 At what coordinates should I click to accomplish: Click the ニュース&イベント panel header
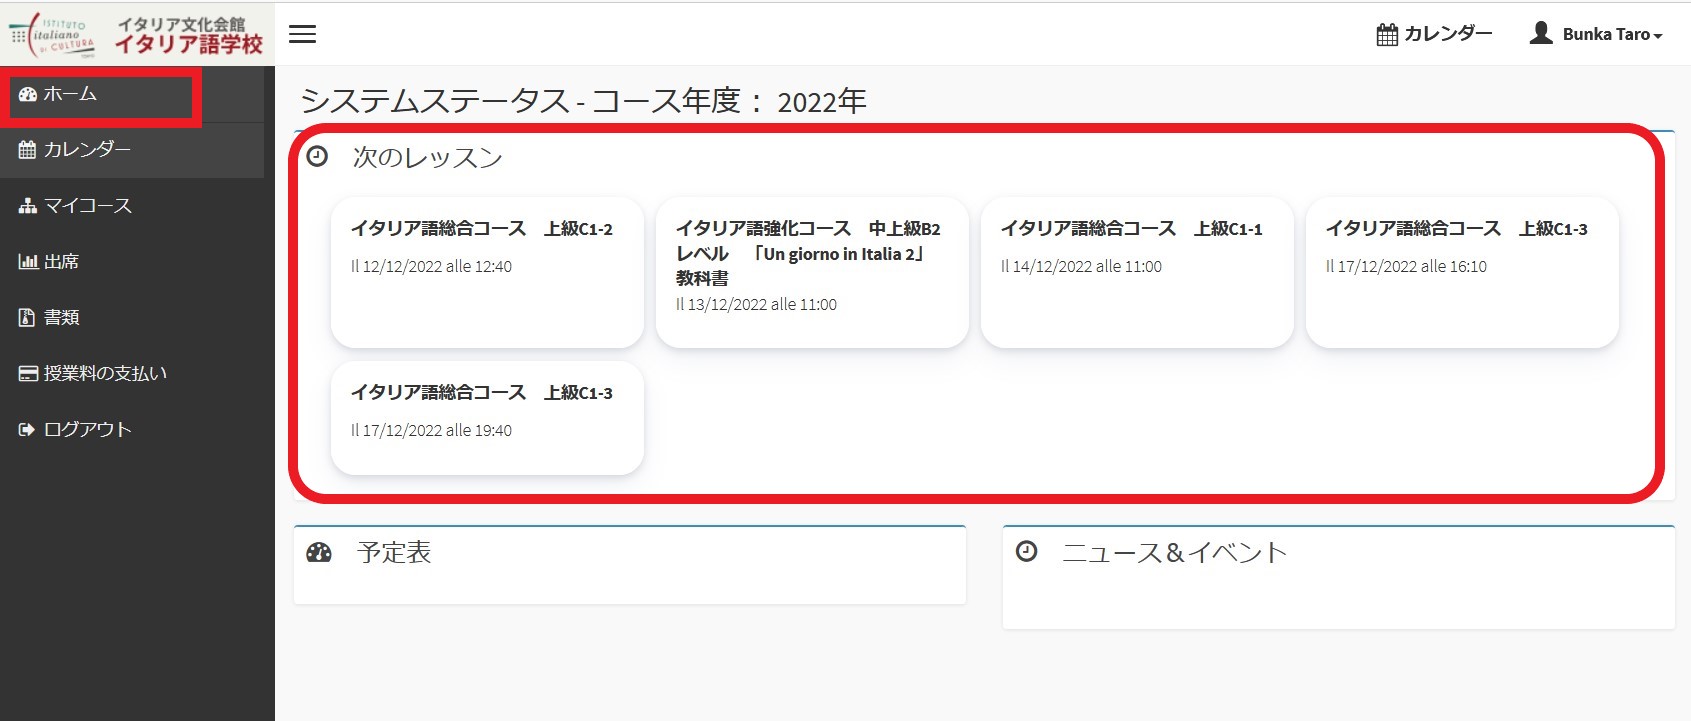[x=1174, y=553]
